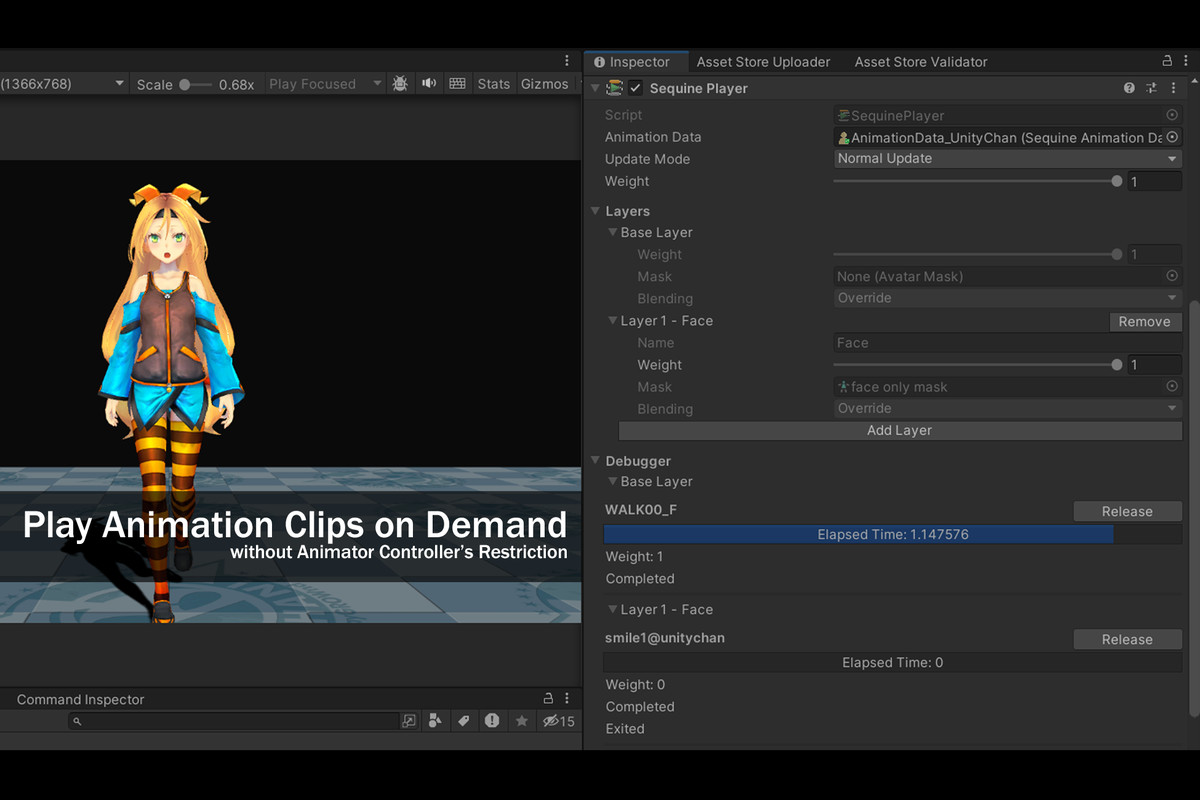Release the WALK00_F animation clip

(x=1127, y=511)
